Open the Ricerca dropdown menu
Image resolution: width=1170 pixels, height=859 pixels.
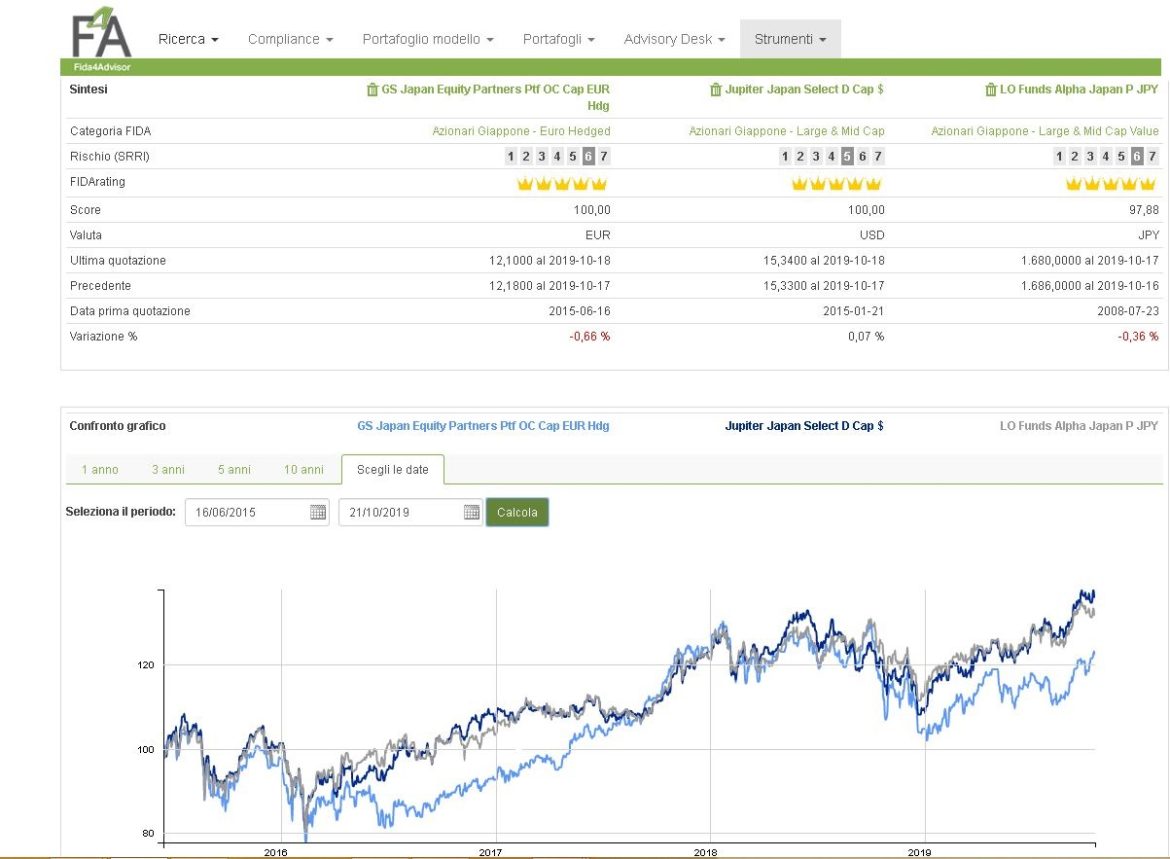pyautogui.click(x=188, y=39)
